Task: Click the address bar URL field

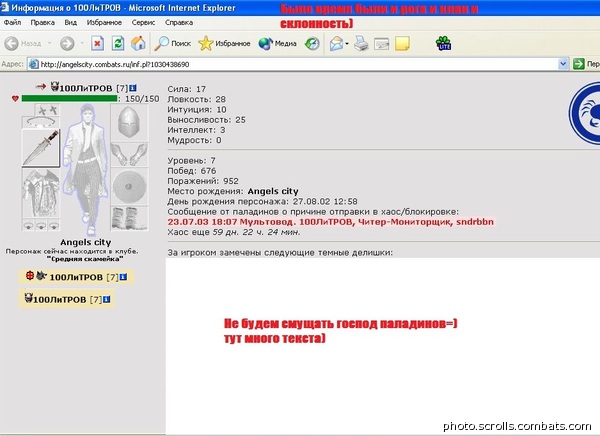Action: pyautogui.click(x=293, y=64)
